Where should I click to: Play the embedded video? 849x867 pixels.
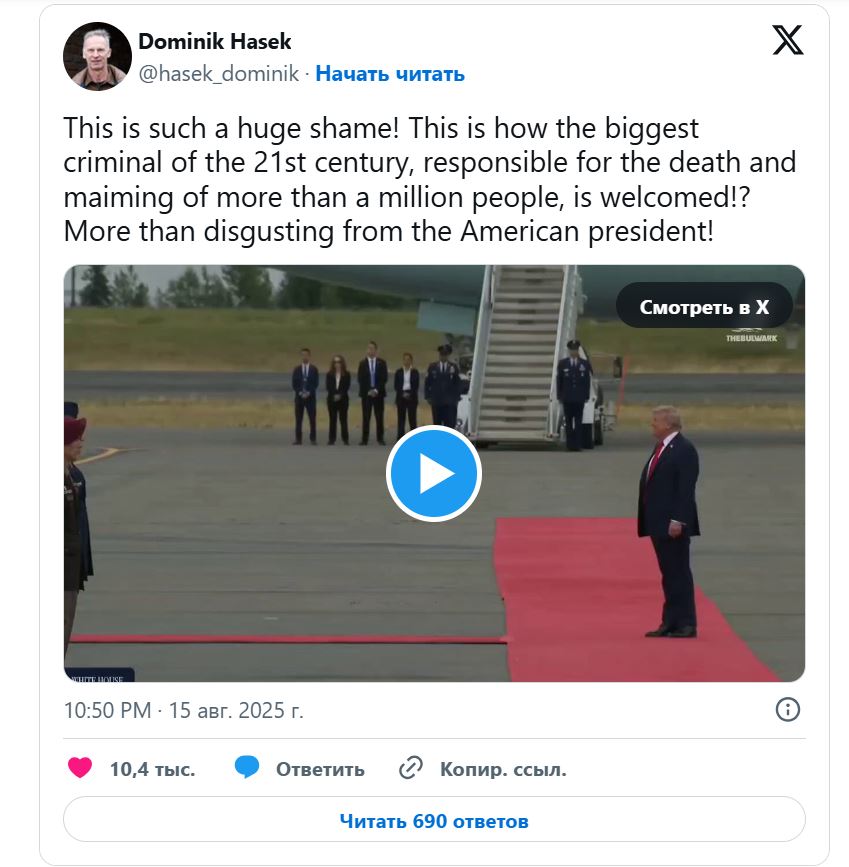[434, 473]
